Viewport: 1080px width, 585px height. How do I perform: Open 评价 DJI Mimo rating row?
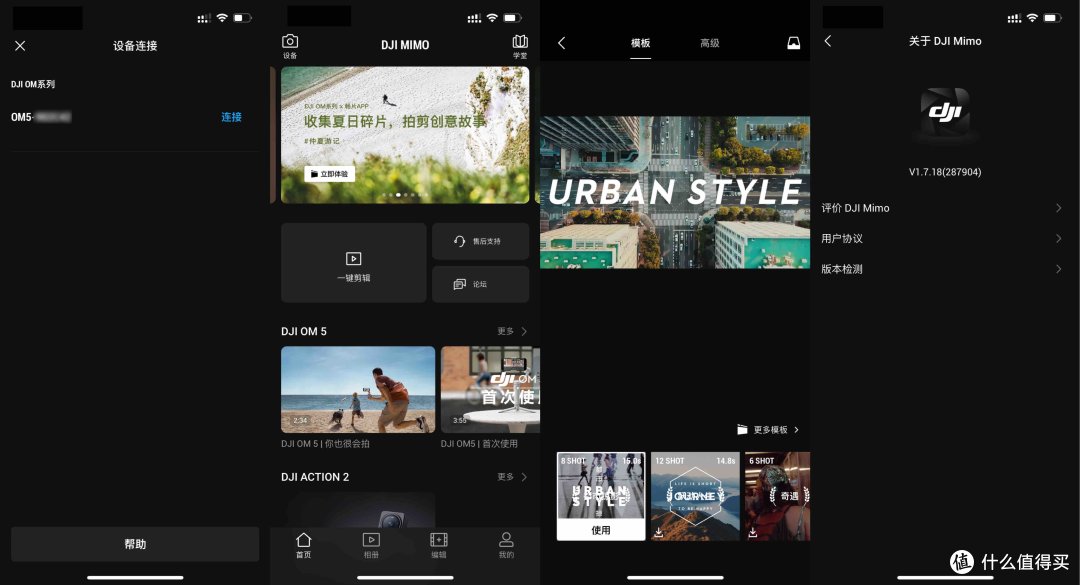[x=942, y=208]
